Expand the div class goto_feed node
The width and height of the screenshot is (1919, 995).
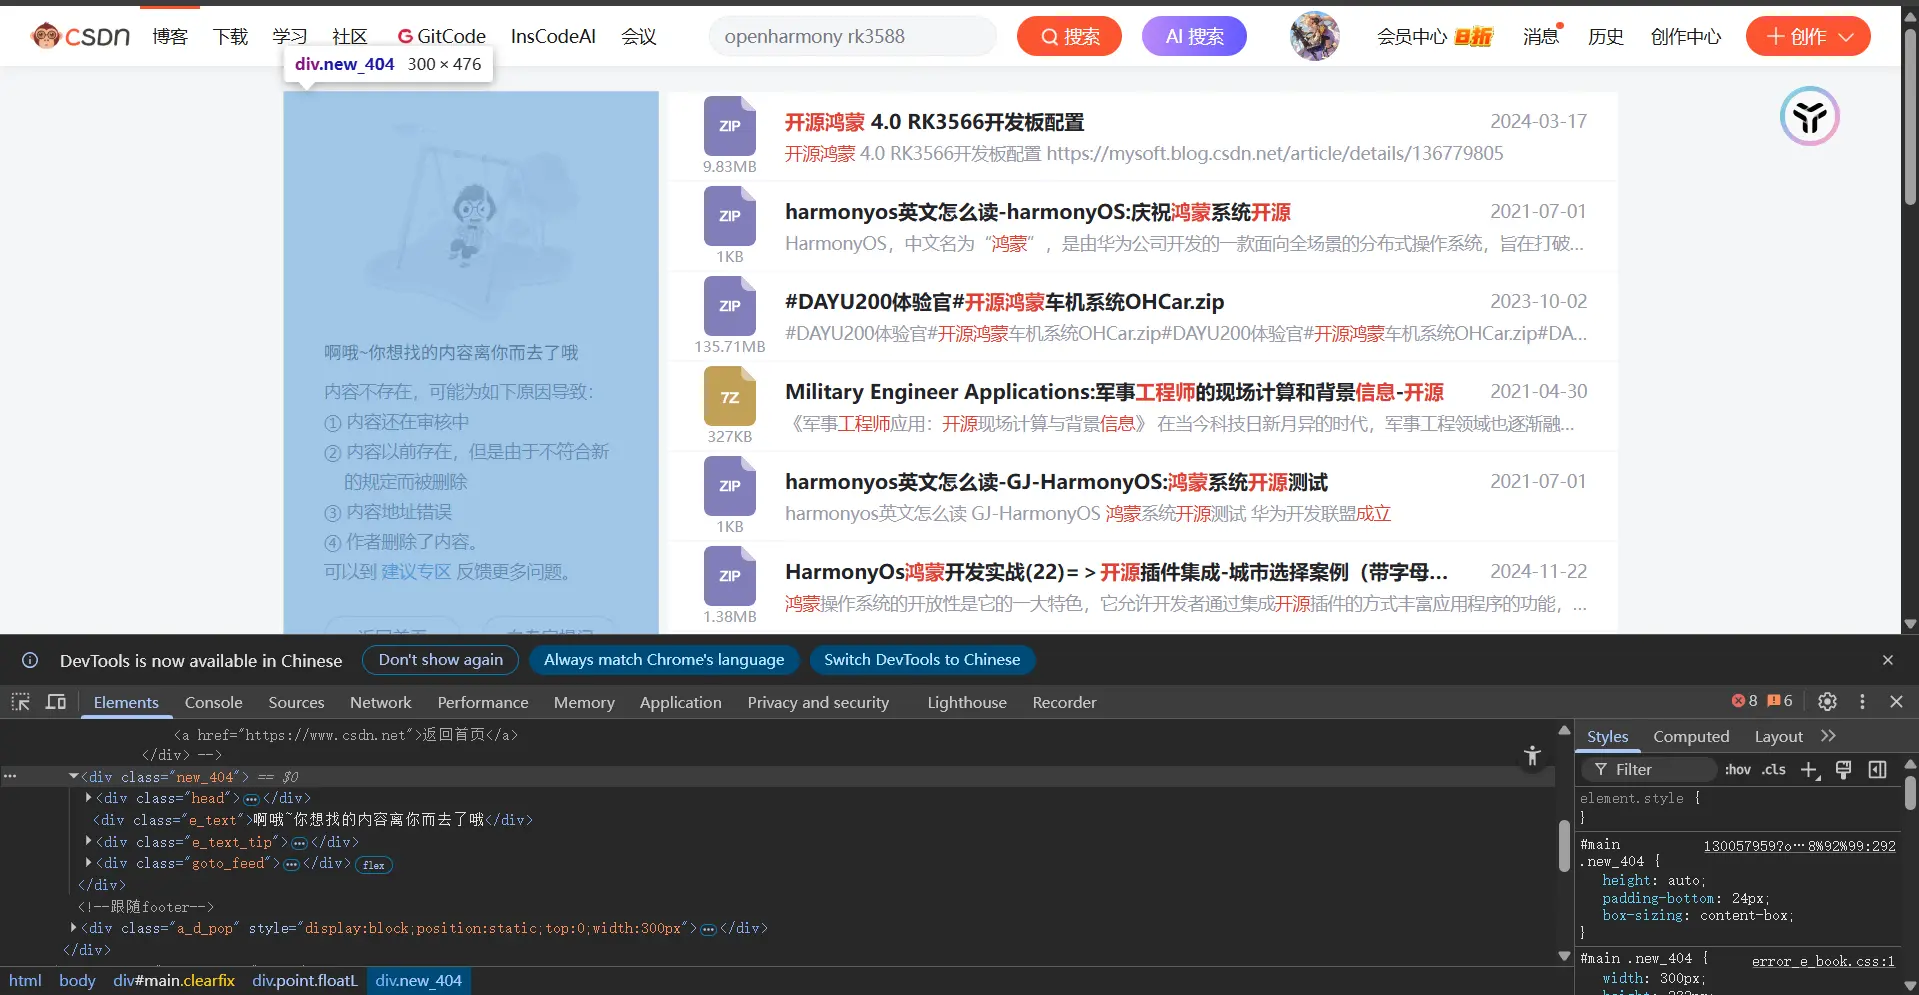(x=88, y=863)
